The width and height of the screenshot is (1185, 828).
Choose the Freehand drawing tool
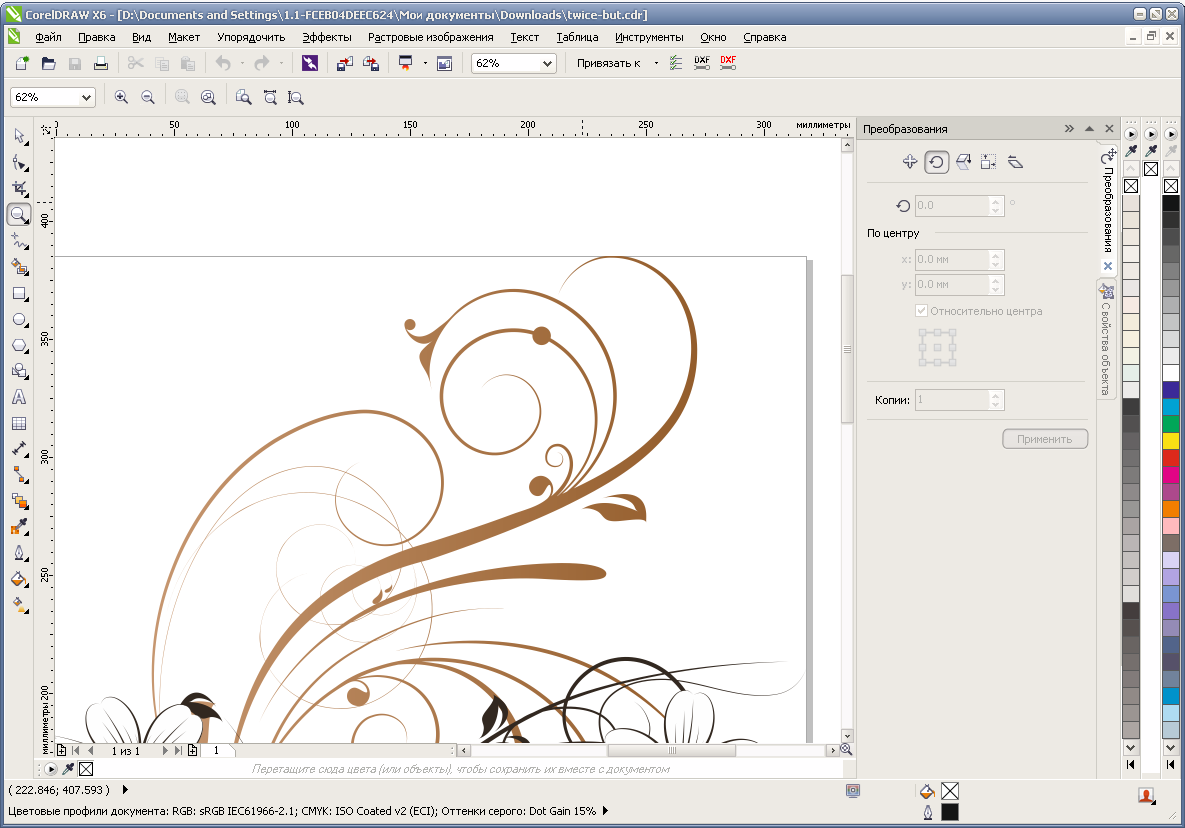click(20, 241)
